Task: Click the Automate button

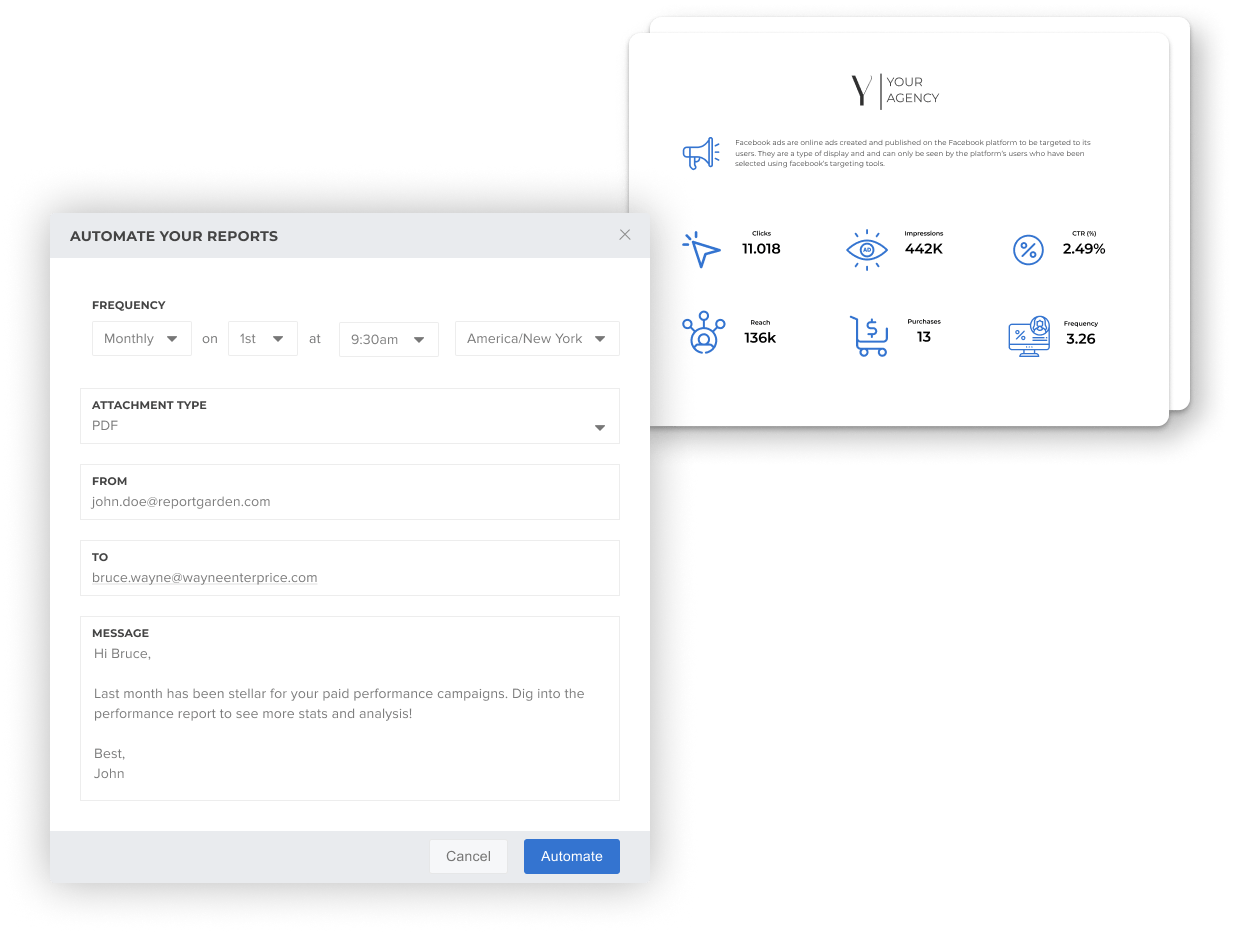Action: tap(572, 856)
